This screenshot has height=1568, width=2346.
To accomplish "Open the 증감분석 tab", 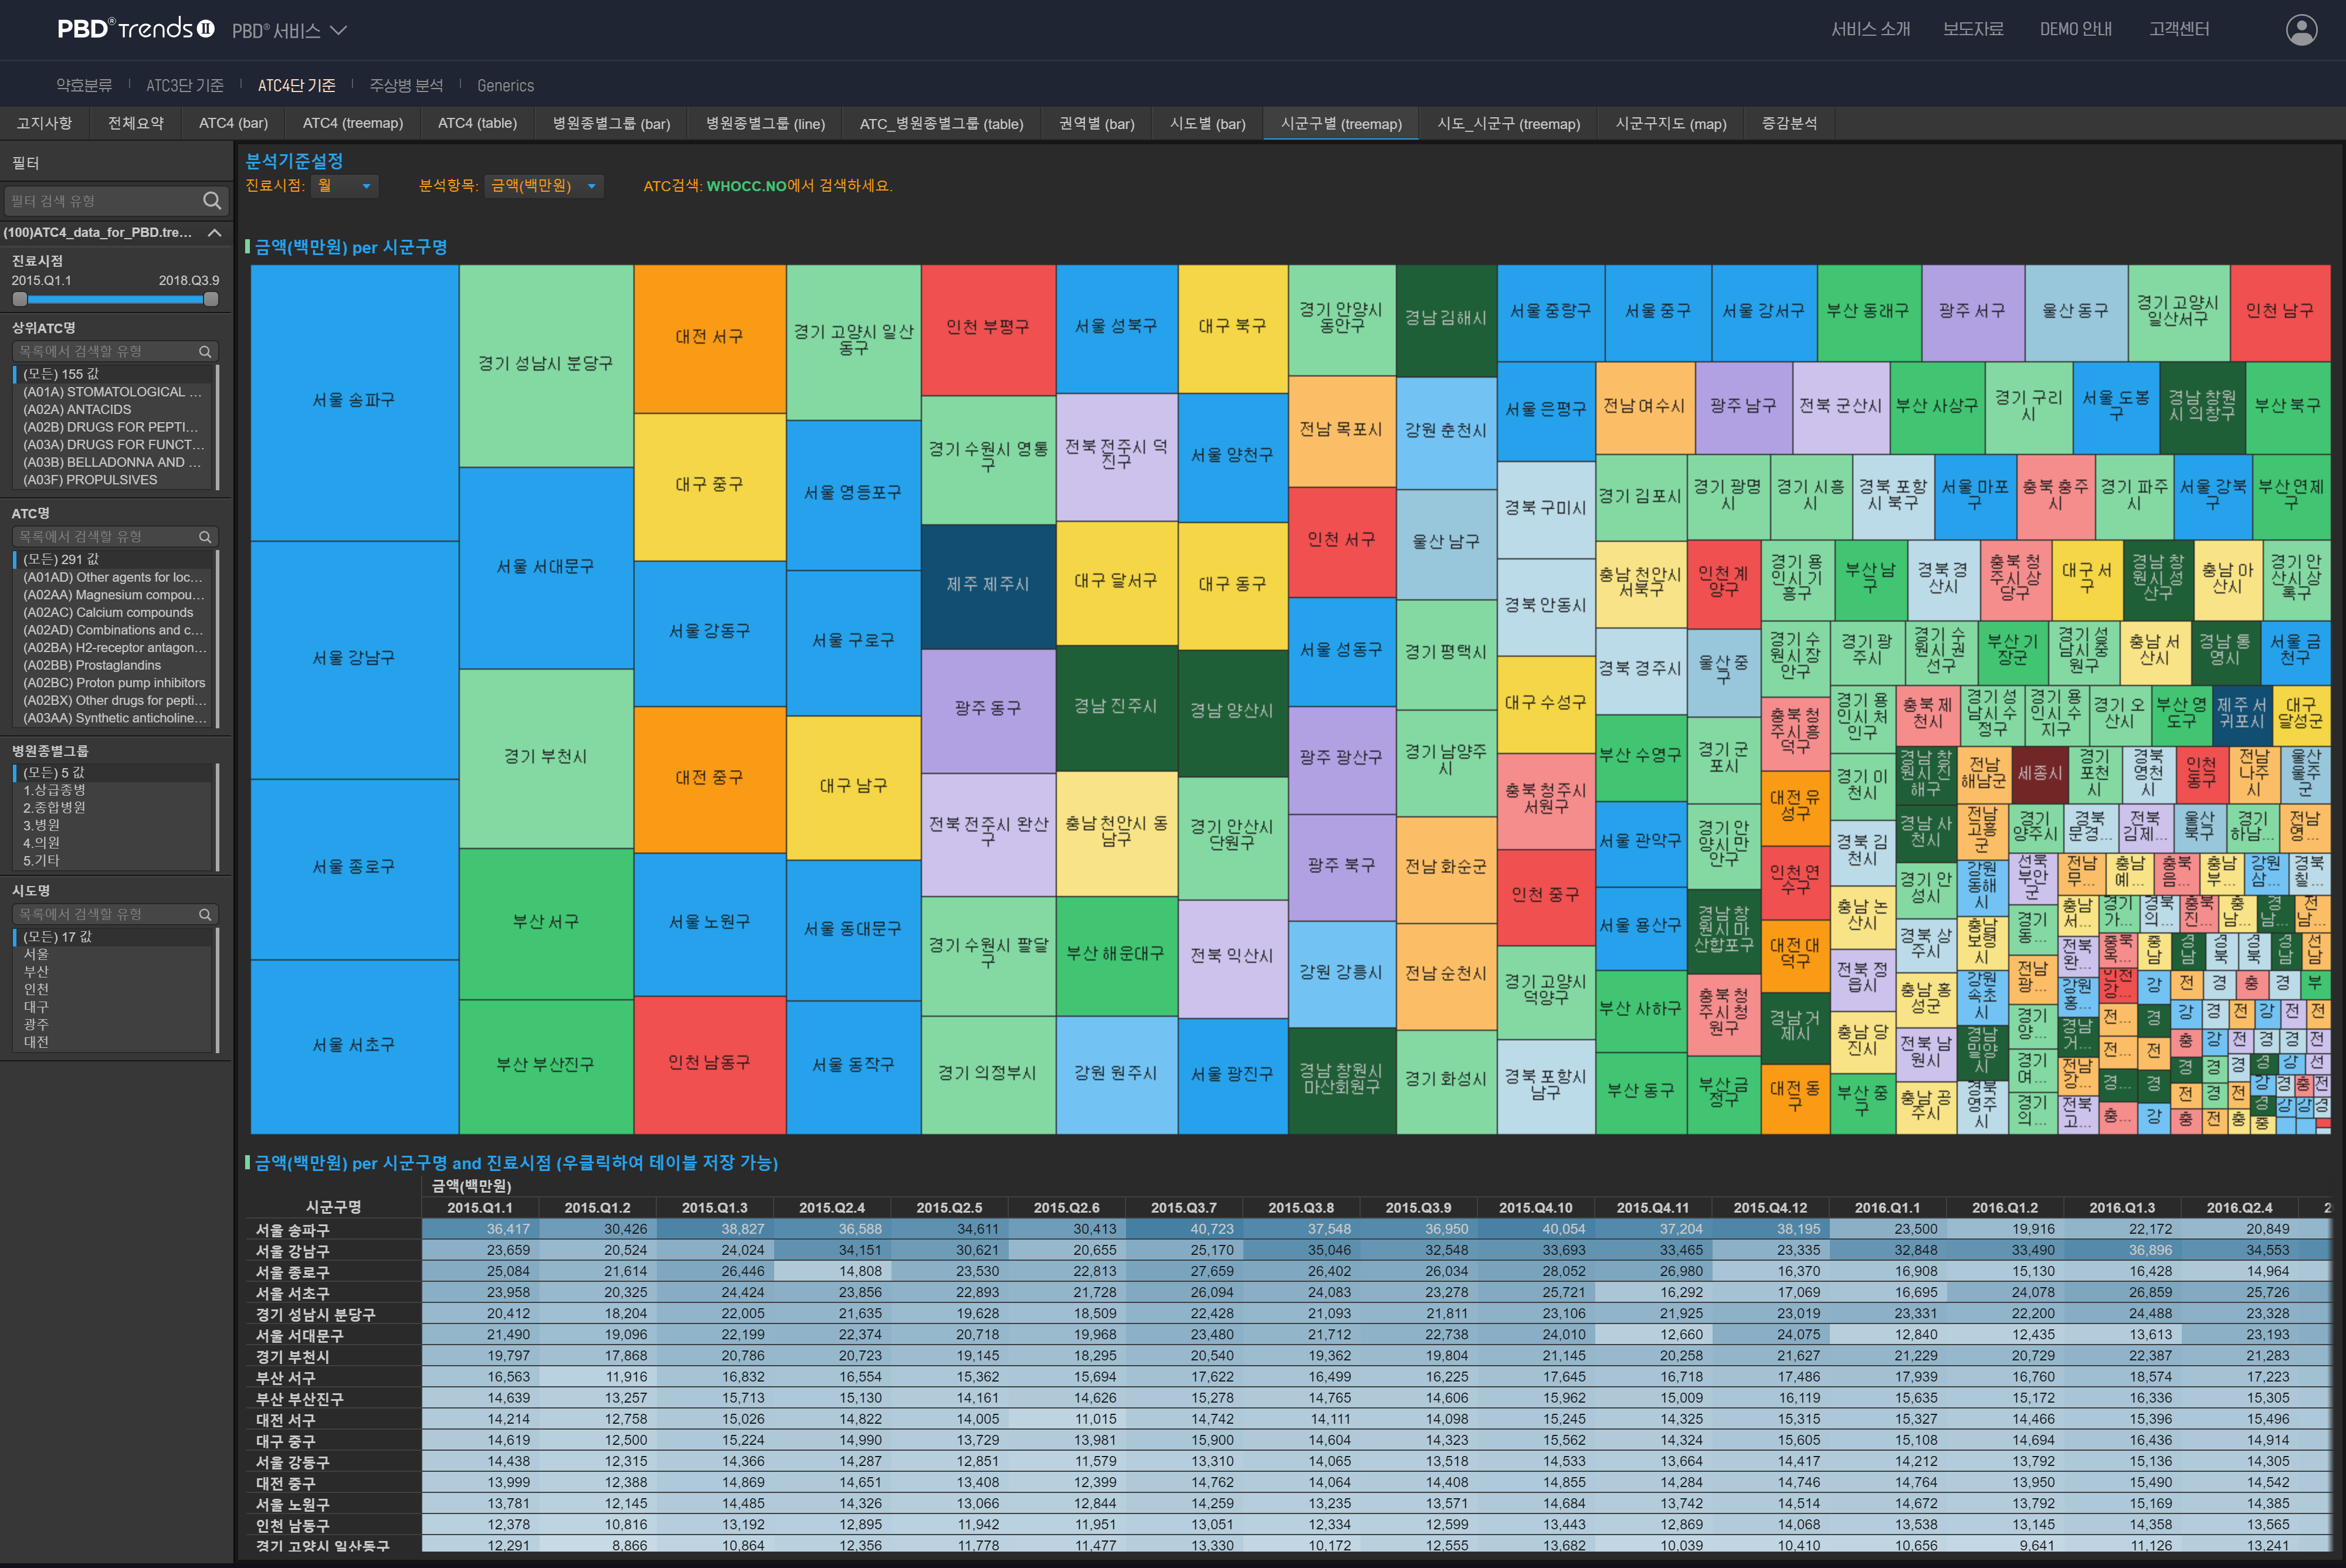I will pos(1789,124).
